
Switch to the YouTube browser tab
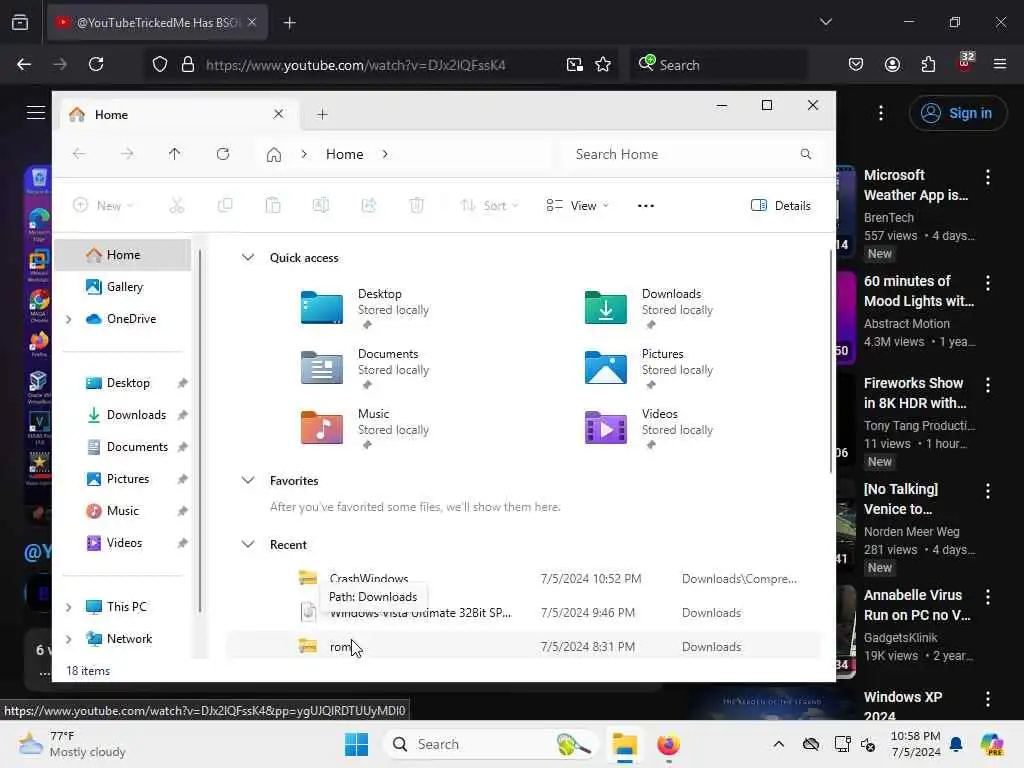(x=157, y=22)
